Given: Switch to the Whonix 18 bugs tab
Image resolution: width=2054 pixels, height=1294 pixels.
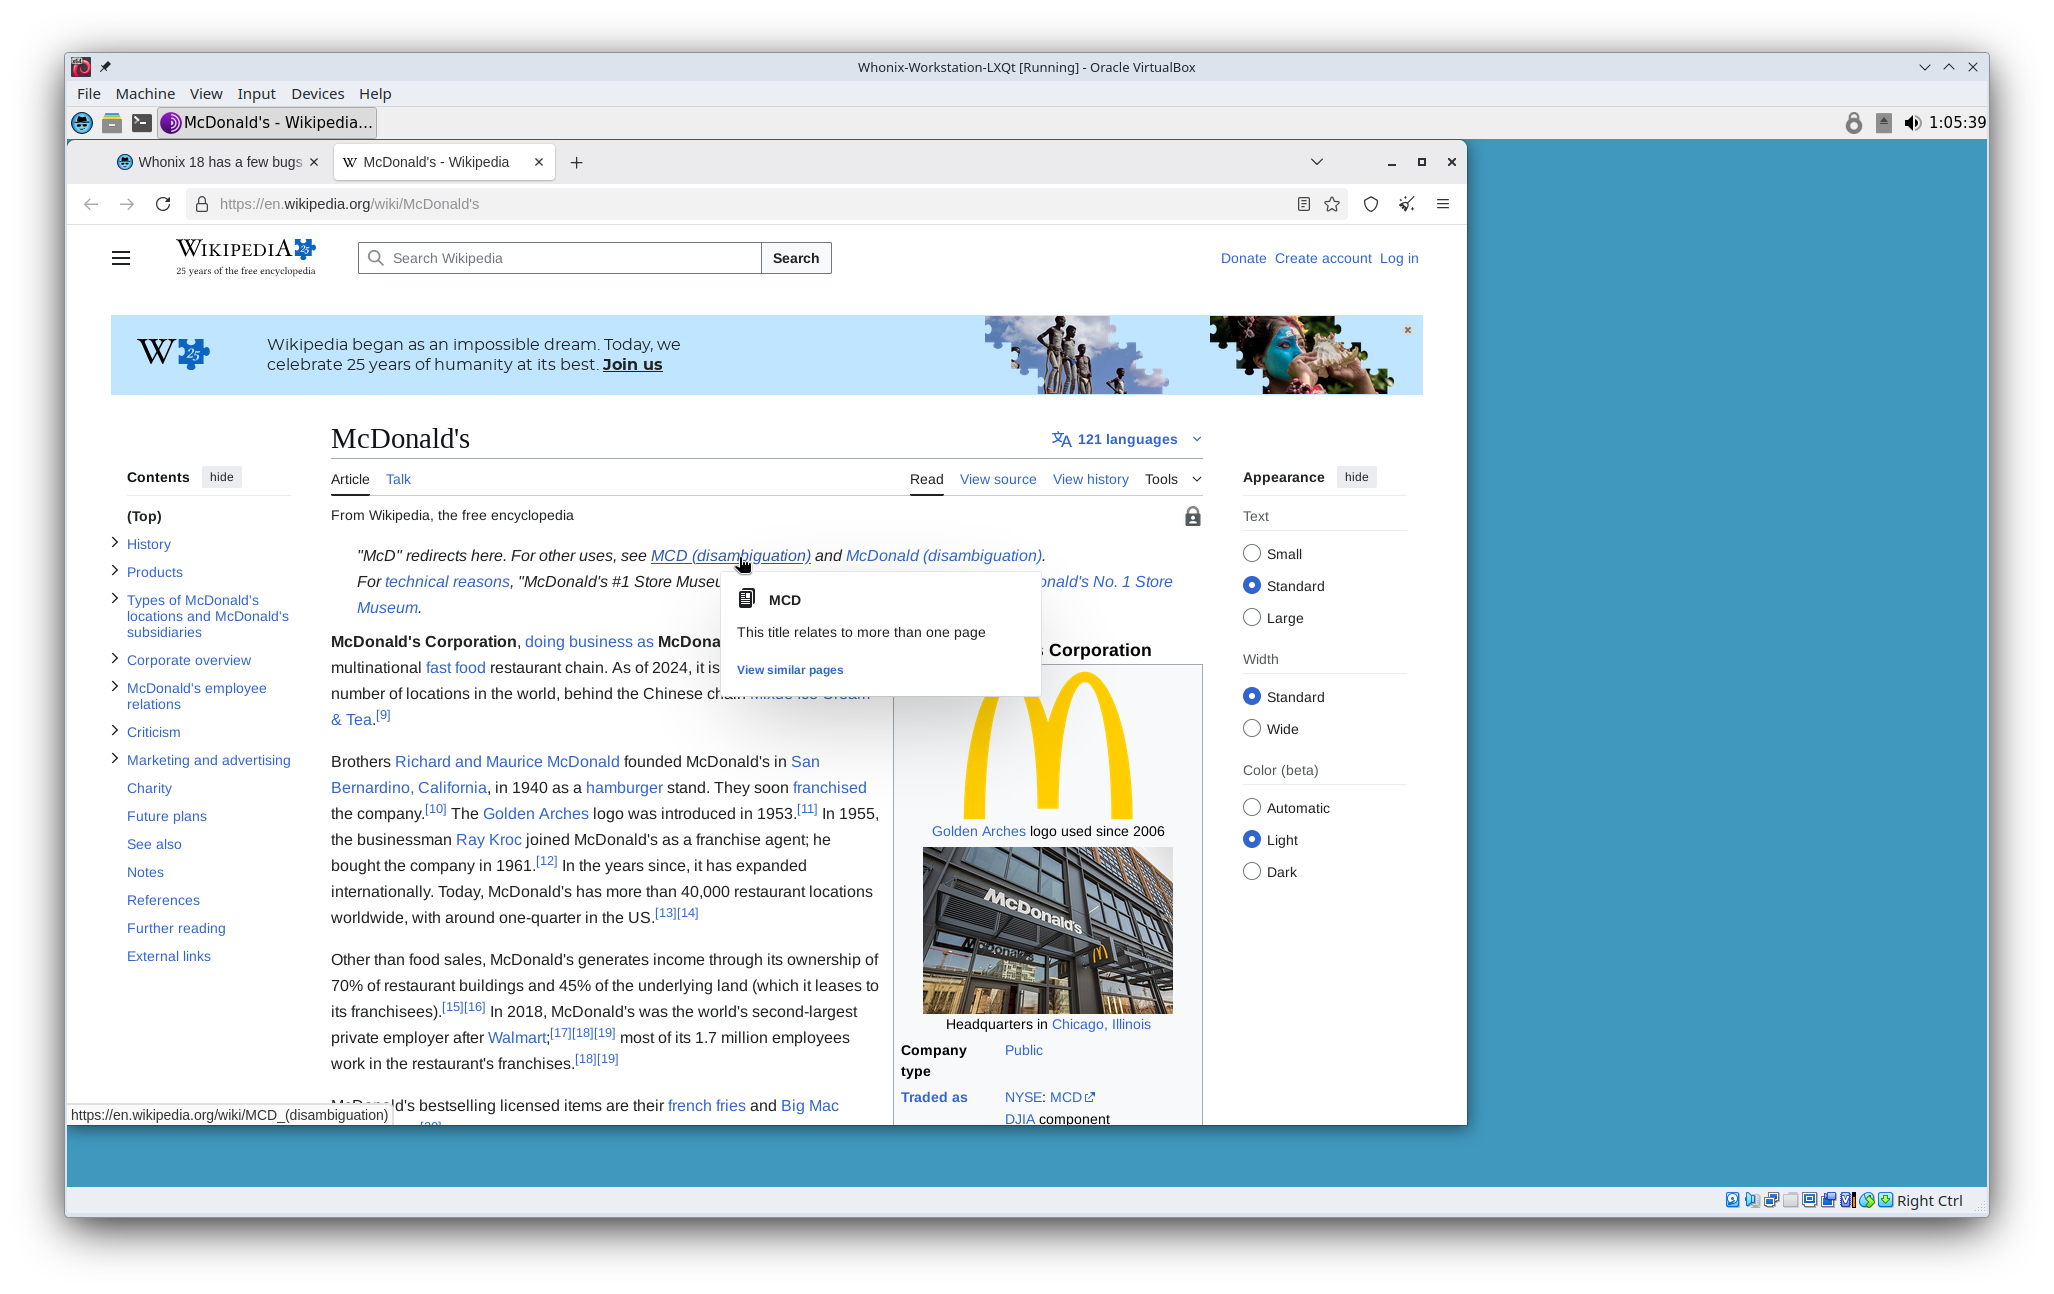Looking at the screenshot, I should coord(218,162).
